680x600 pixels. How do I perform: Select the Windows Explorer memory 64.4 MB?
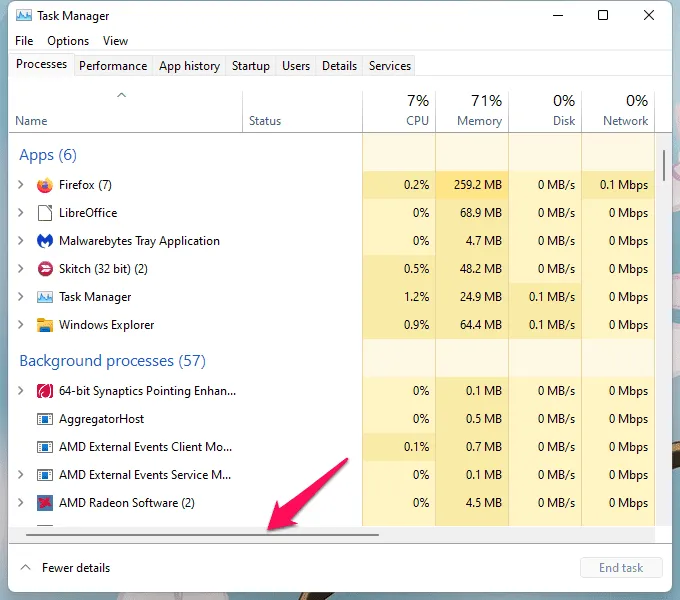point(481,325)
